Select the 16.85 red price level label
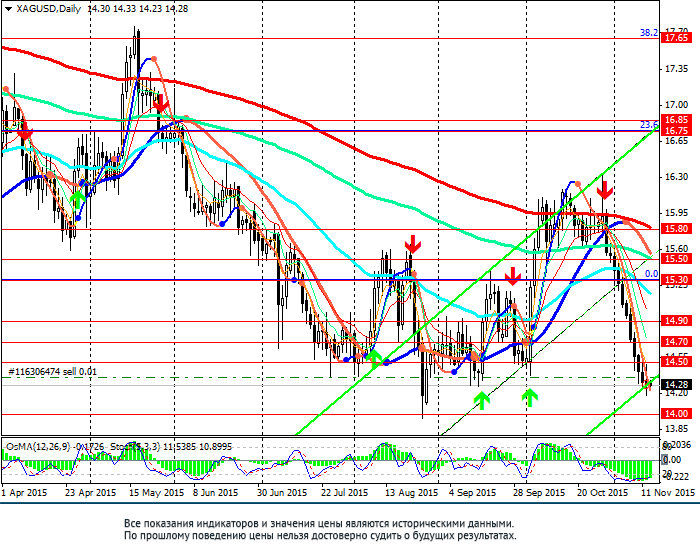This screenshot has height=552, width=700. tap(677, 120)
